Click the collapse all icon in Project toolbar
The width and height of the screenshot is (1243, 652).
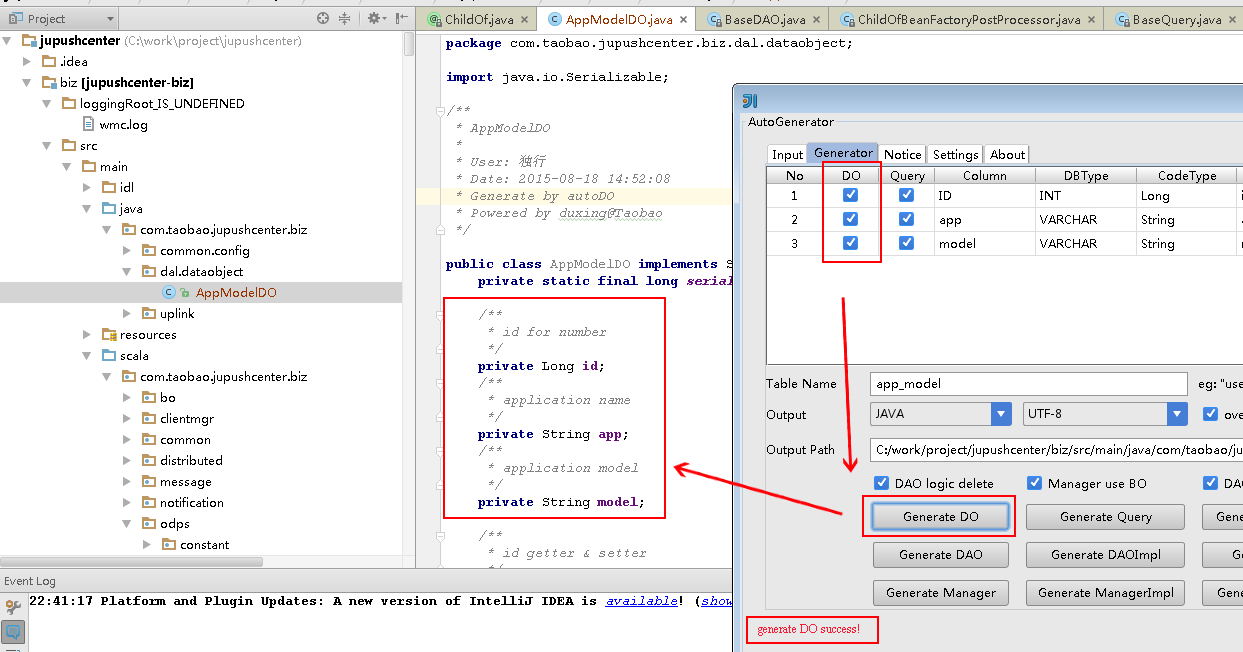pos(345,18)
